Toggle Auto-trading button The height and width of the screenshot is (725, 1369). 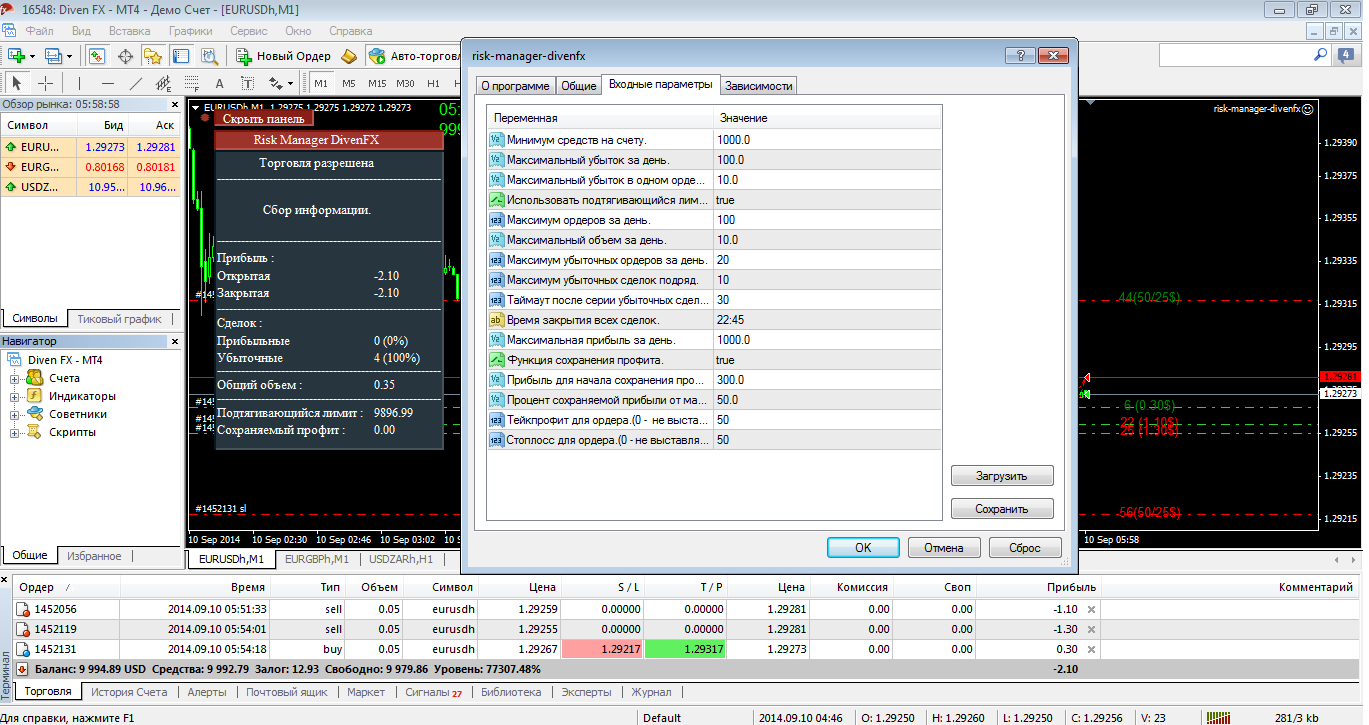click(413, 56)
